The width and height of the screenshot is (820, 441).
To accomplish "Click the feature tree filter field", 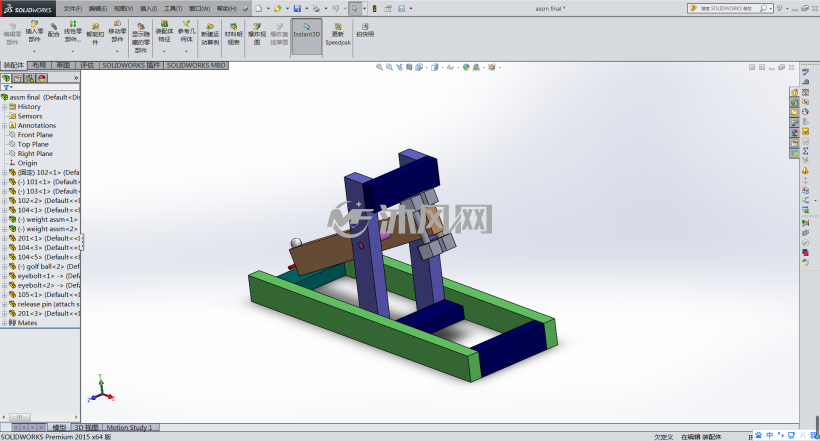I will 40,87.
